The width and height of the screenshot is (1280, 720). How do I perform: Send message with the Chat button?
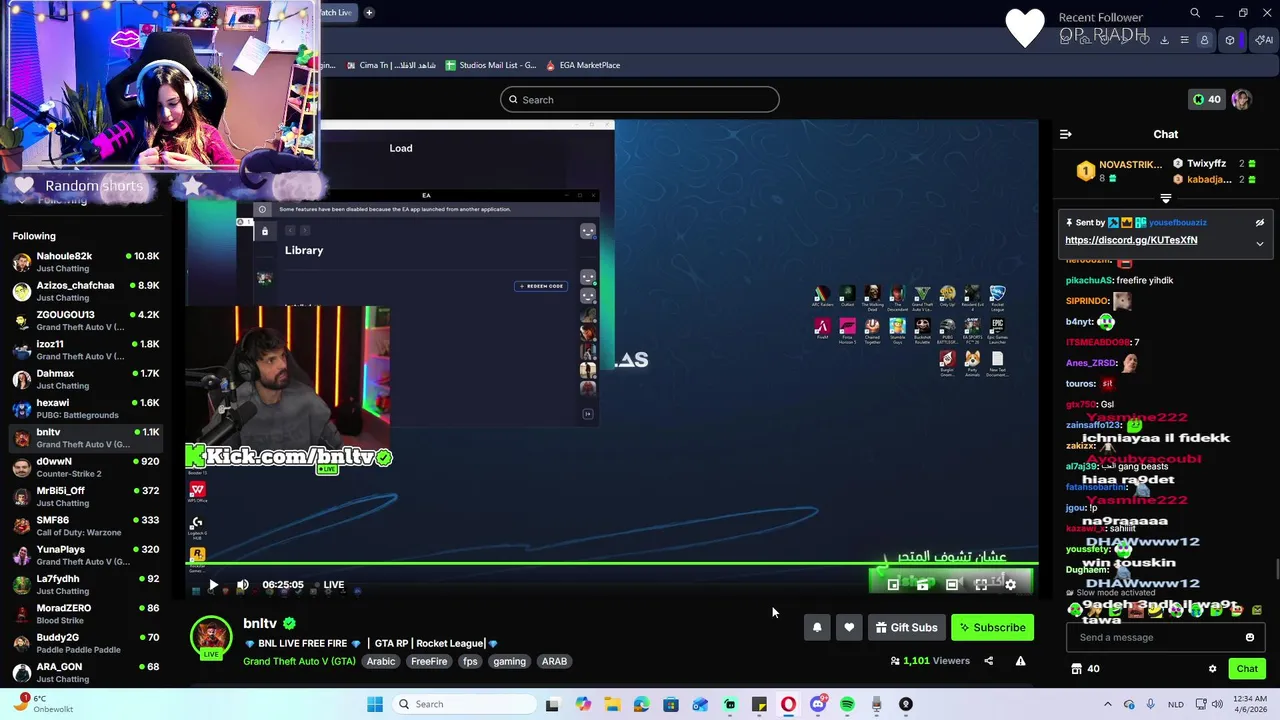(x=1247, y=669)
